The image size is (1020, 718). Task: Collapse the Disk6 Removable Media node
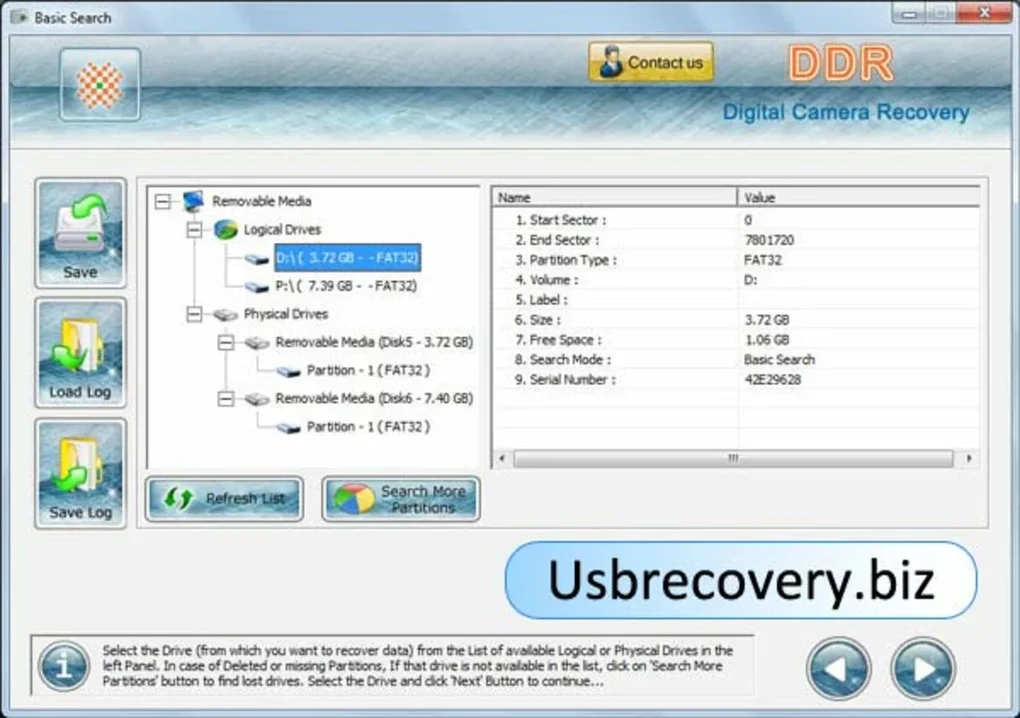click(226, 399)
